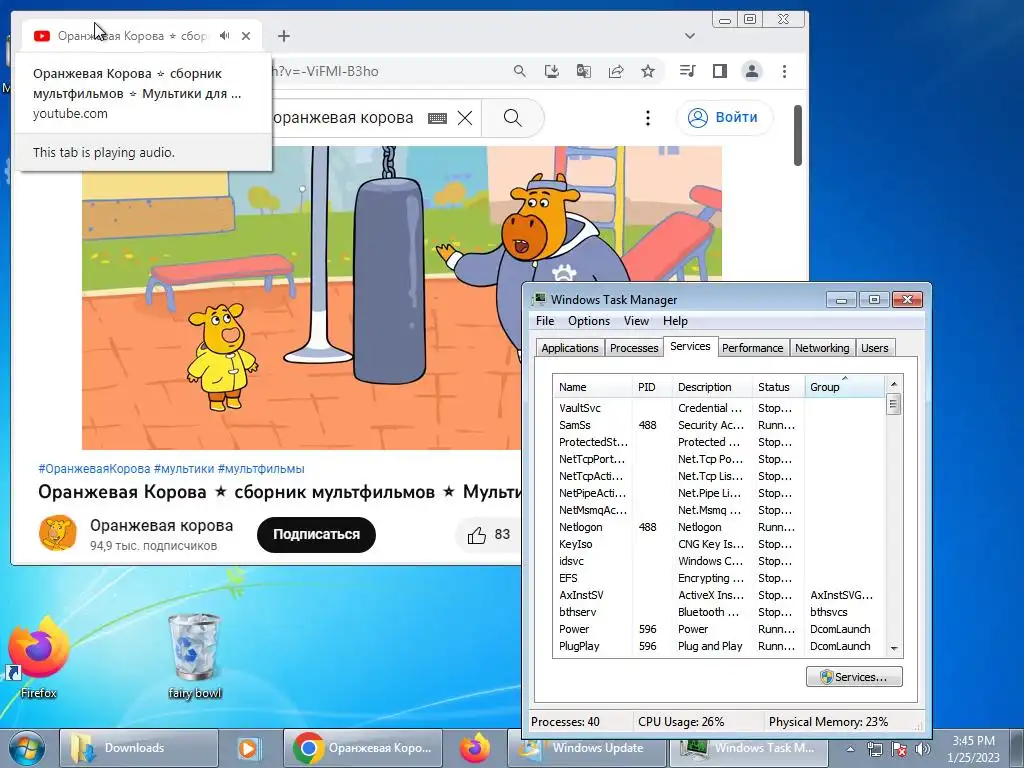Open the Оранжевая корова channel name
This screenshot has width=1024, height=768.
(x=161, y=526)
